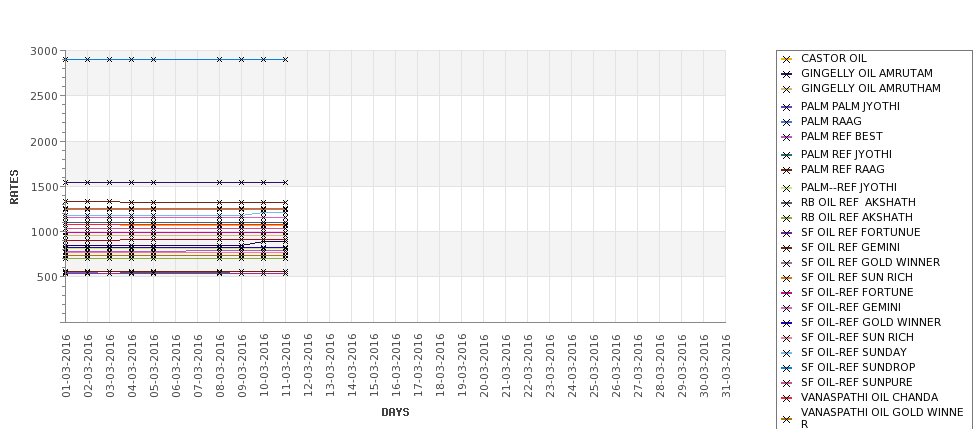Image resolution: width=975 pixels, height=429 pixels.
Task: Click PALM REF RAAG legend entry
Action: (843, 169)
